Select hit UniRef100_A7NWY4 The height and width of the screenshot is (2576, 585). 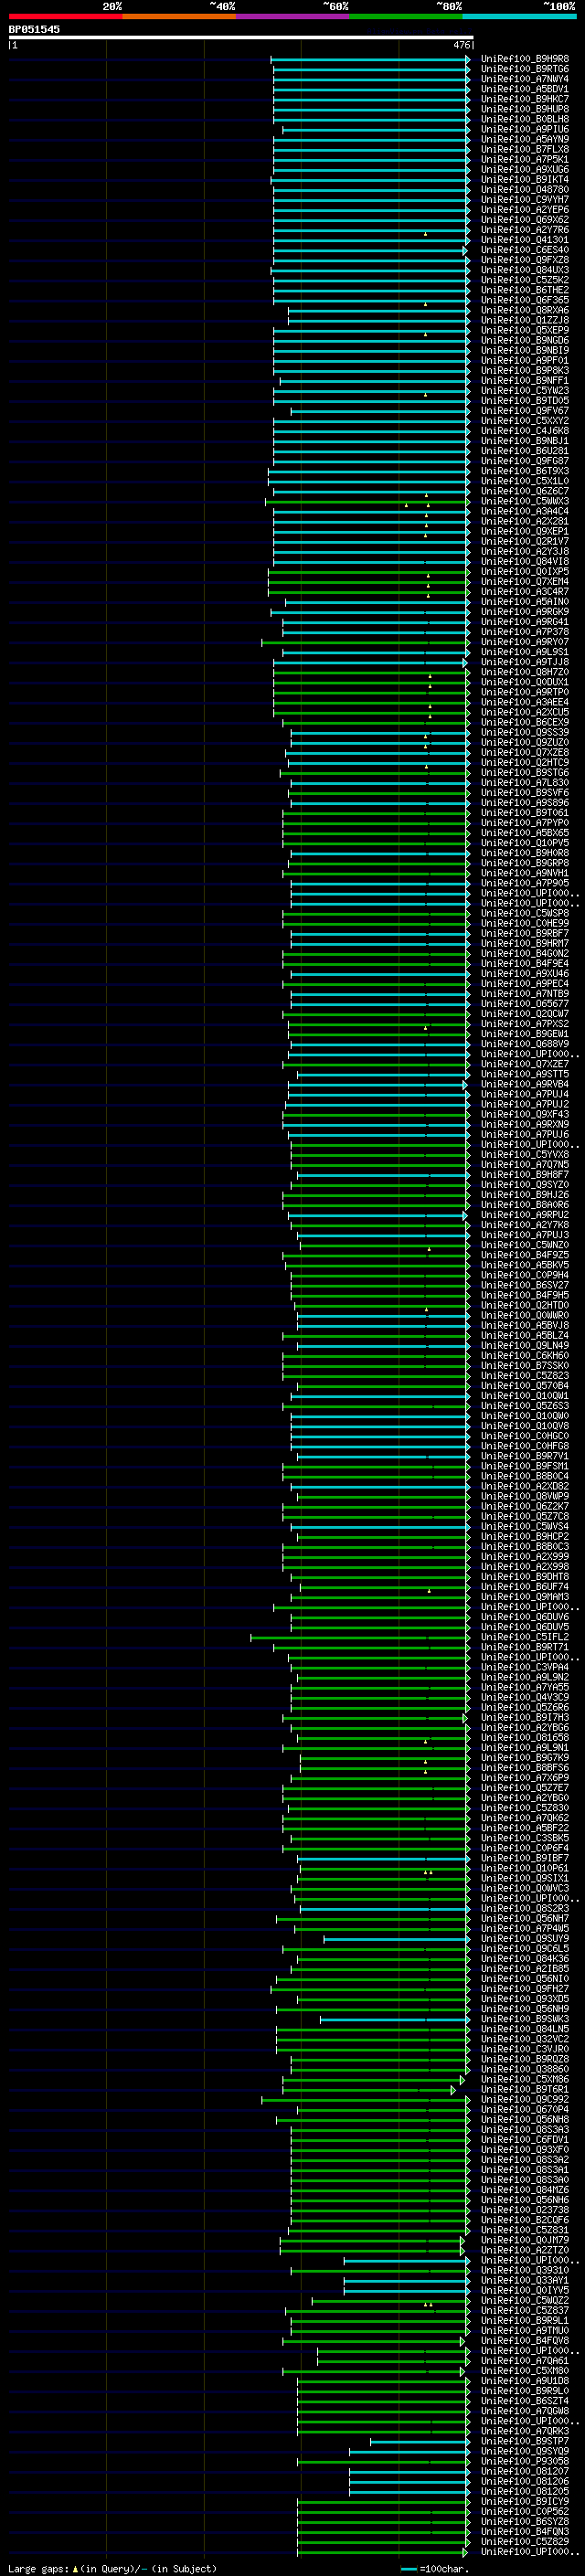(525, 79)
